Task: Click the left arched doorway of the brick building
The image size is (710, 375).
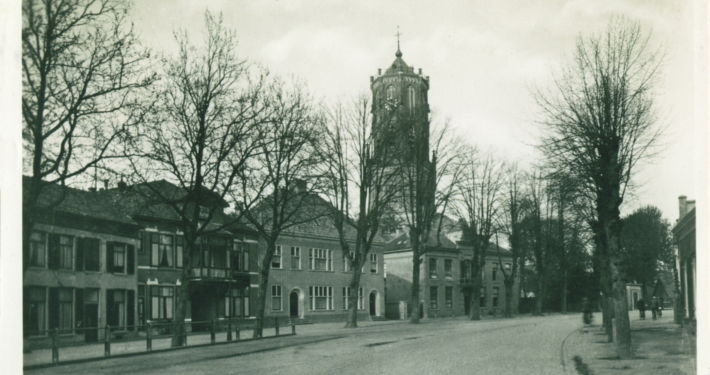Action: click(x=294, y=303)
